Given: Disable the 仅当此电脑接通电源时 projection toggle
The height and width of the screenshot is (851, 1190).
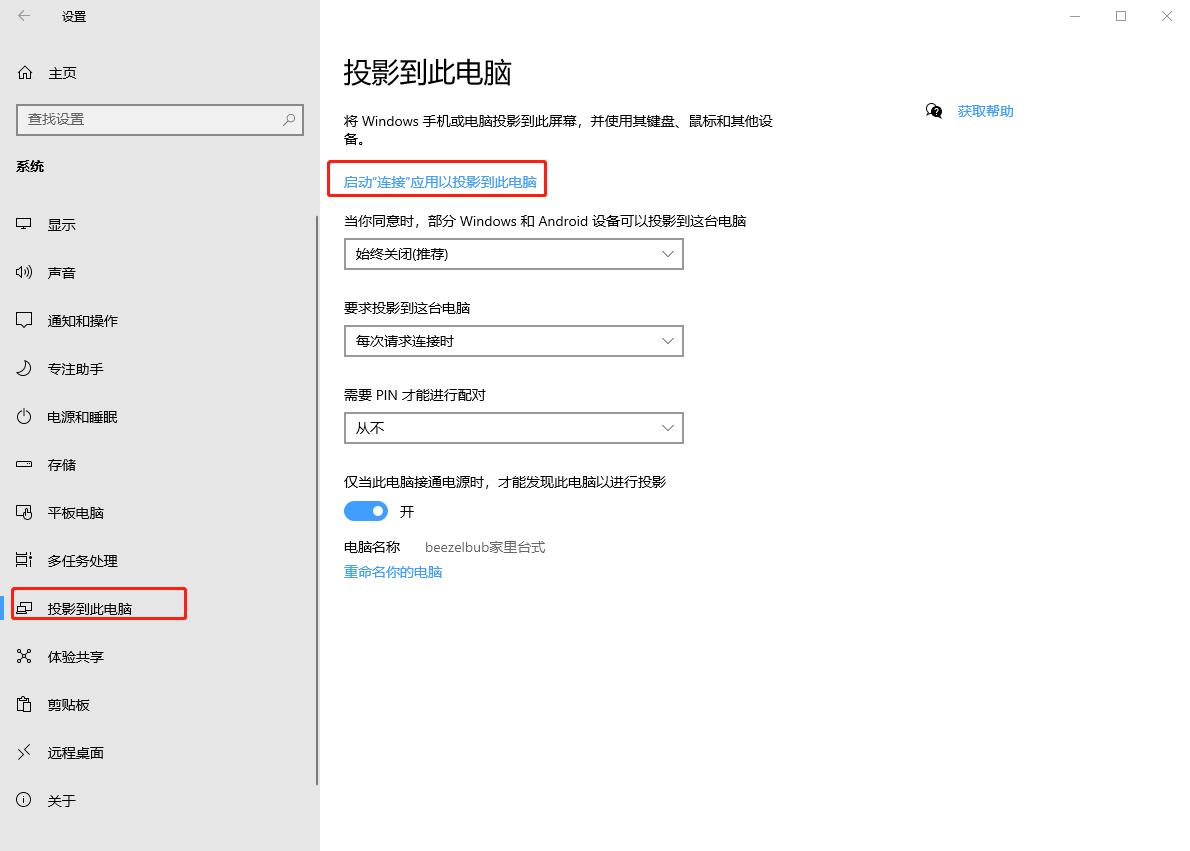Looking at the screenshot, I should click(365, 511).
